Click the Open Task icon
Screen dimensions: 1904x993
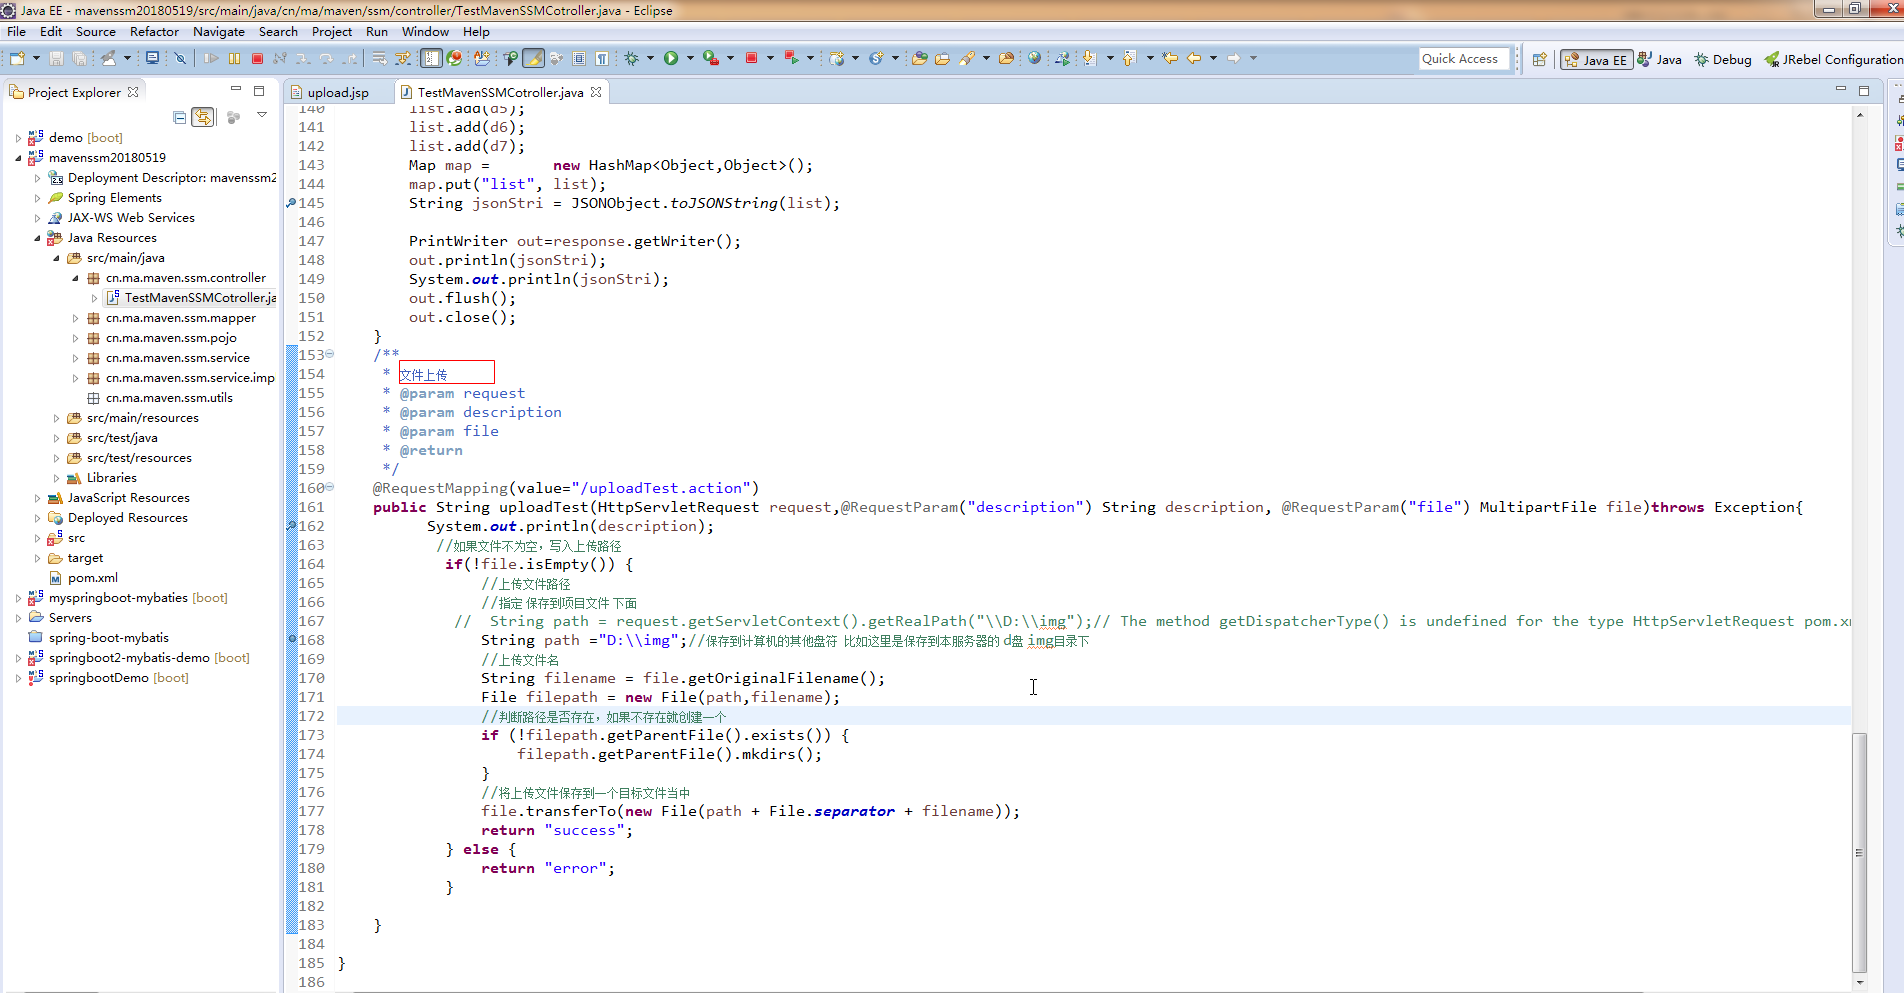942,59
